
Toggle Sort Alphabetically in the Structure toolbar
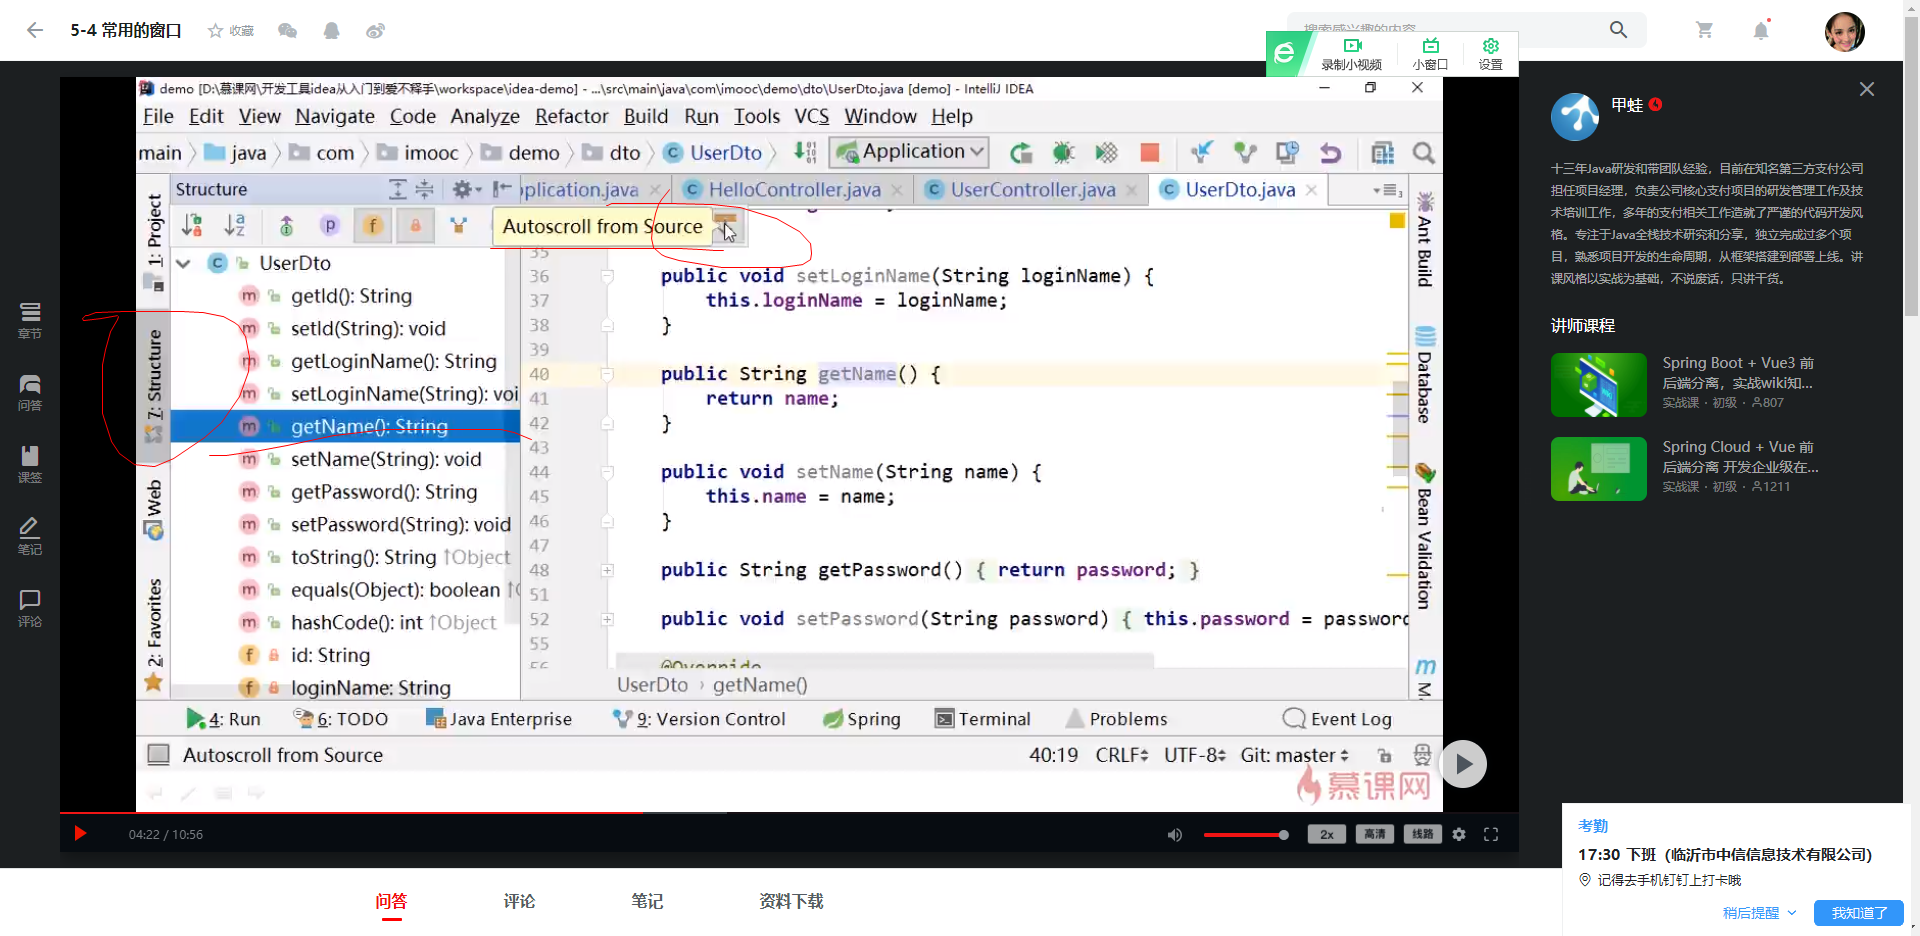tap(235, 226)
